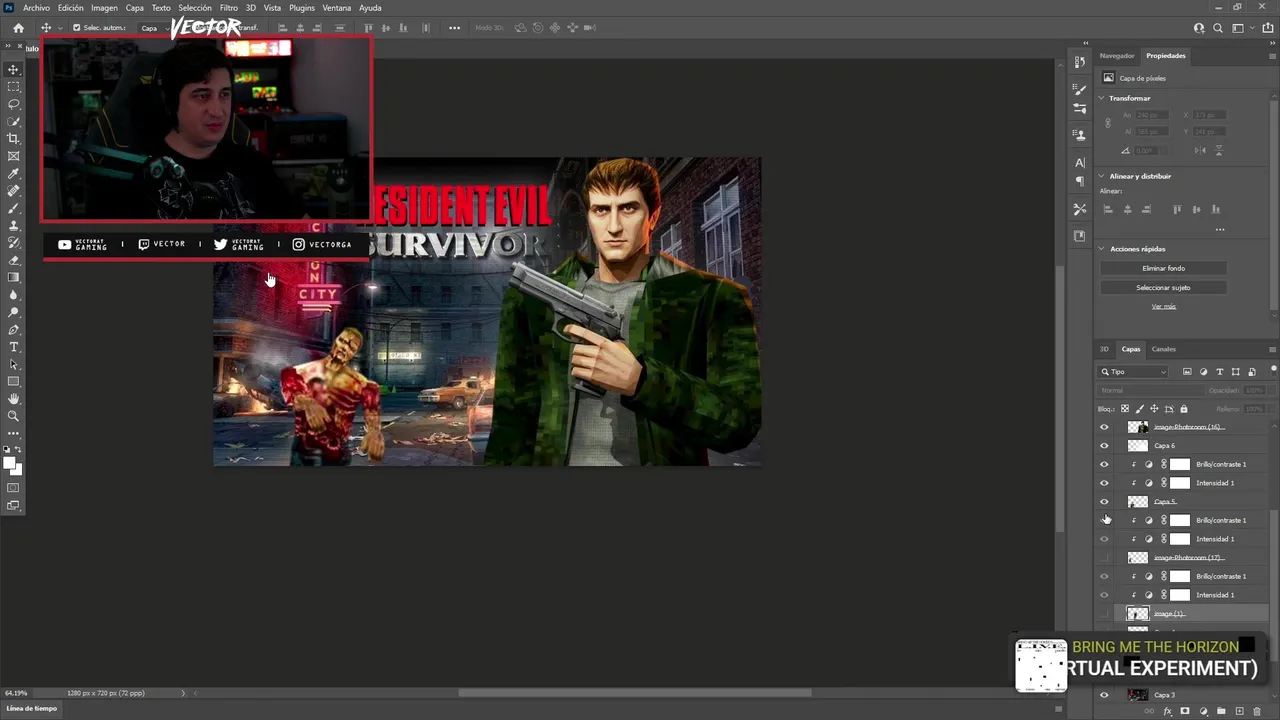
Task: Open the Tipo layer filter dropdown
Action: (x=1134, y=372)
